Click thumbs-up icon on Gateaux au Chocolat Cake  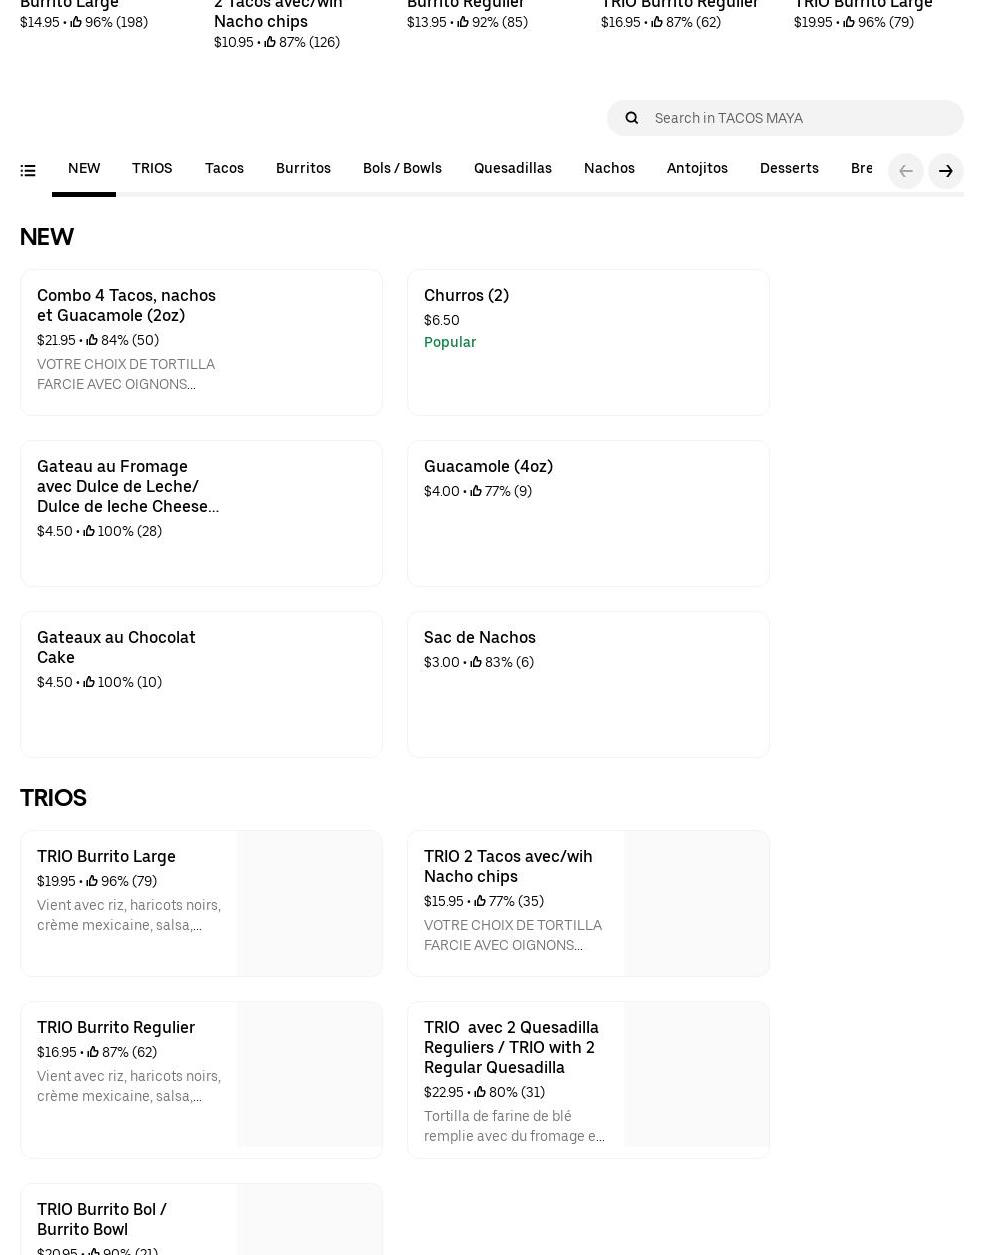pos(89,683)
